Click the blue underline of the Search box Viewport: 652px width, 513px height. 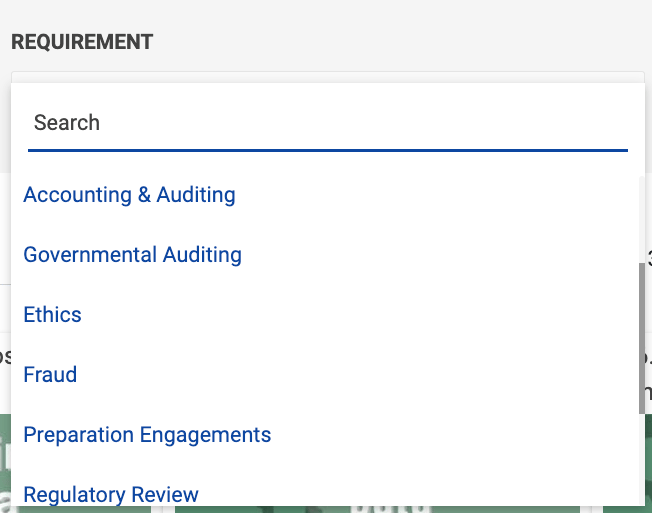tap(327, 150)
